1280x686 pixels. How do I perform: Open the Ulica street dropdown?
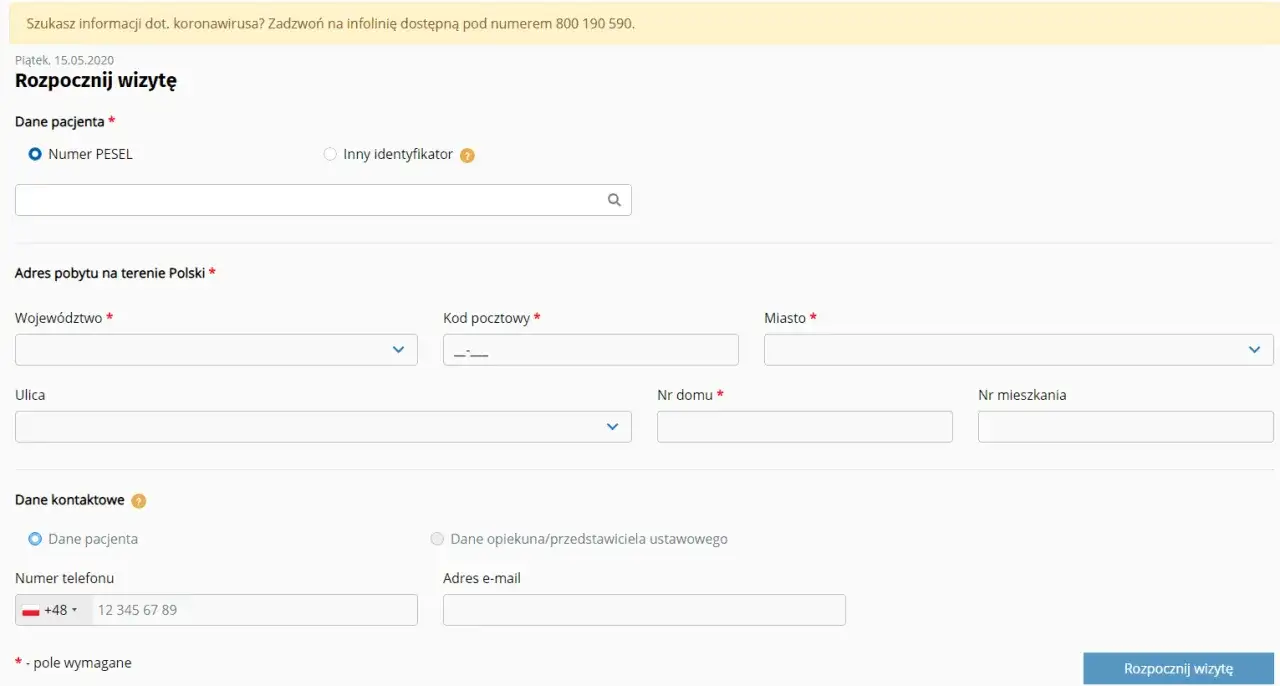coord(323,427)
